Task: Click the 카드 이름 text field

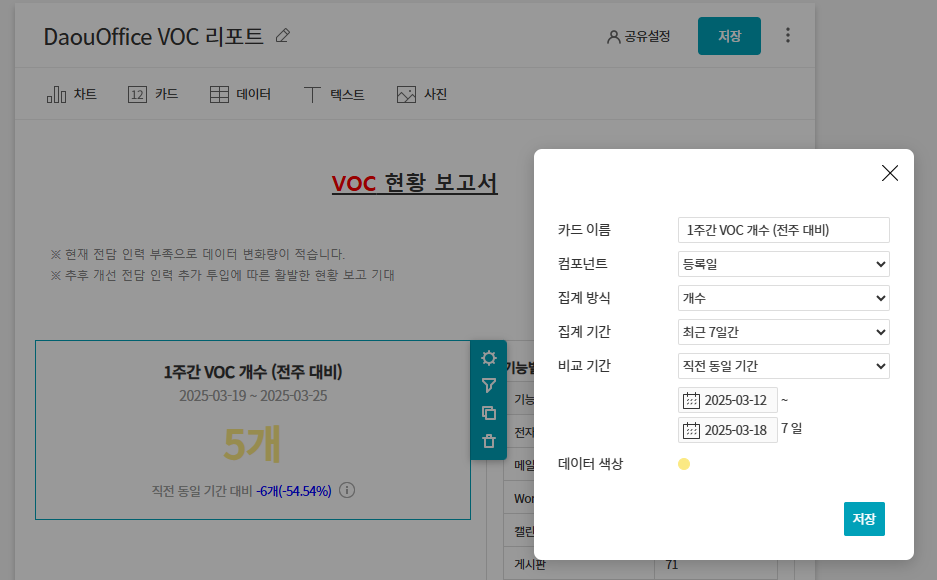Action: click(783, 230)
